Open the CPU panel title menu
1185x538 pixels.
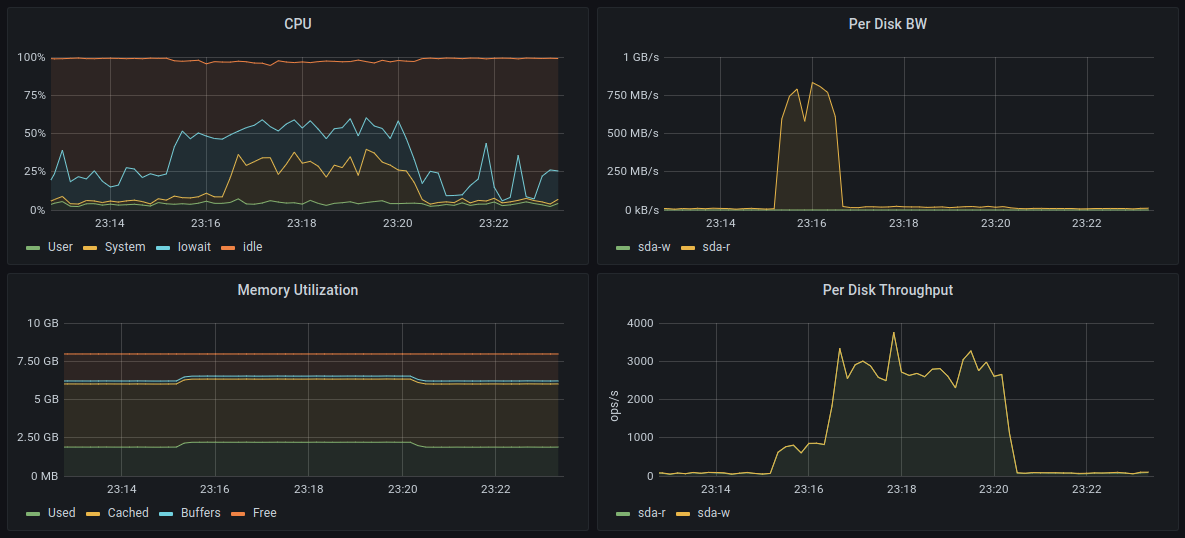pyautogui.click(x=298, y=23)
